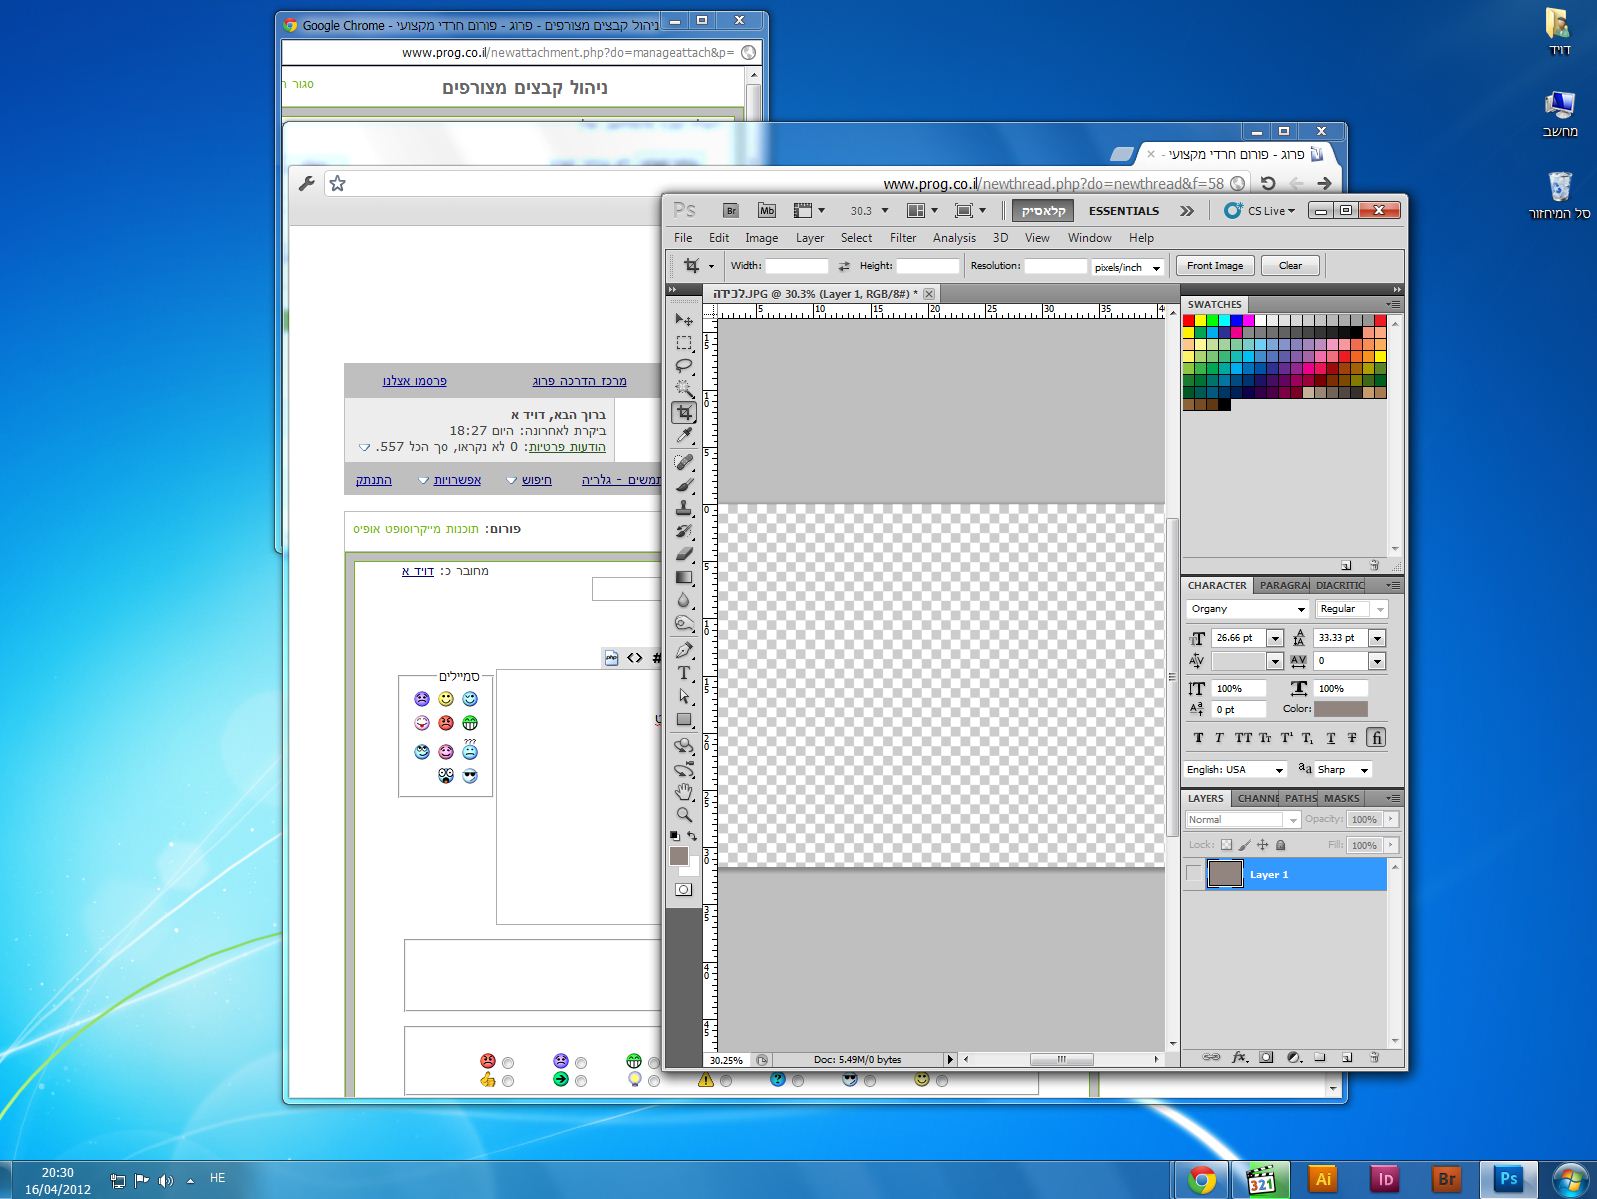
Task: Select the קלאסיק workspace button
Action: (x=1043, y=211)
